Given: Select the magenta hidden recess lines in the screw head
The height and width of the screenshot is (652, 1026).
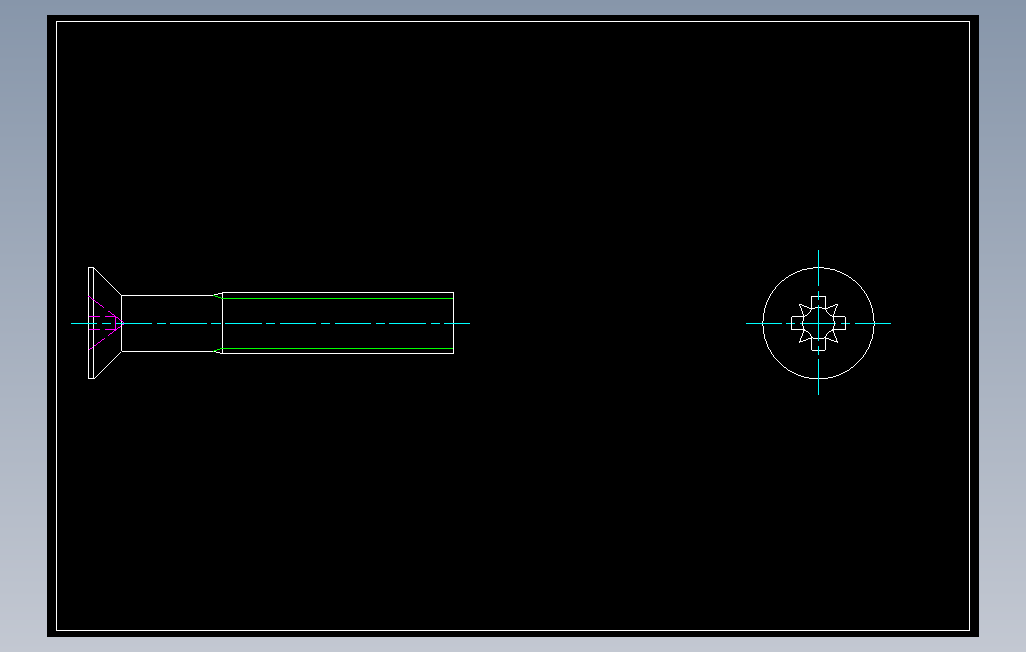Looking at the screenshot, I should [105, 323].
